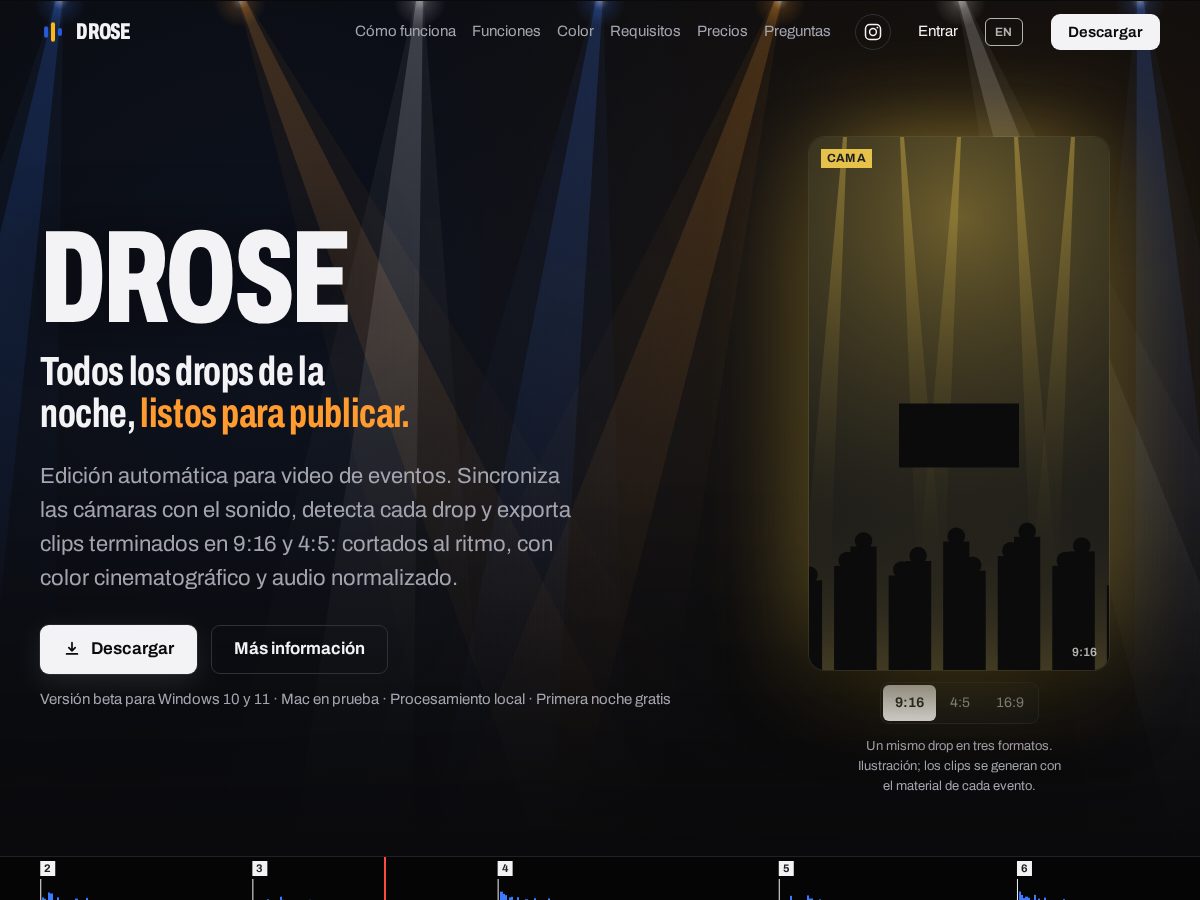Open the Cómo funciona section
Image resolution: width=1200 pixels, height=900 pixels.
[x=405, y=31]
